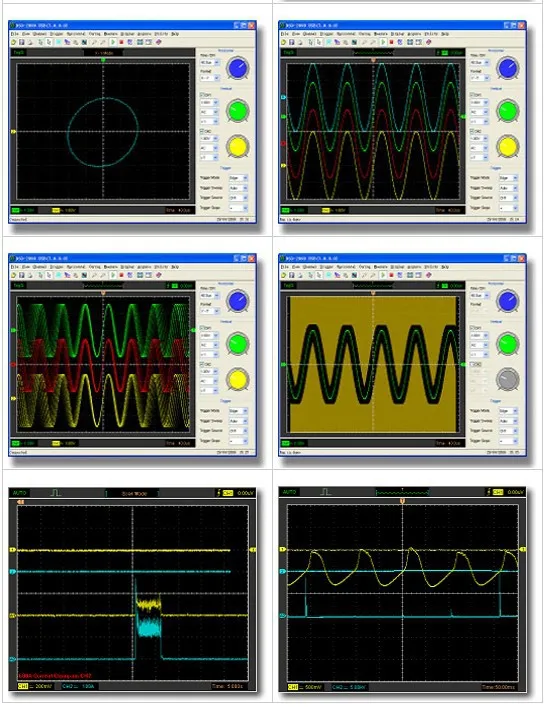
Task: Click the pink diamond toolbar icon in the four-sine-wave window
Action: click(429, 42)
